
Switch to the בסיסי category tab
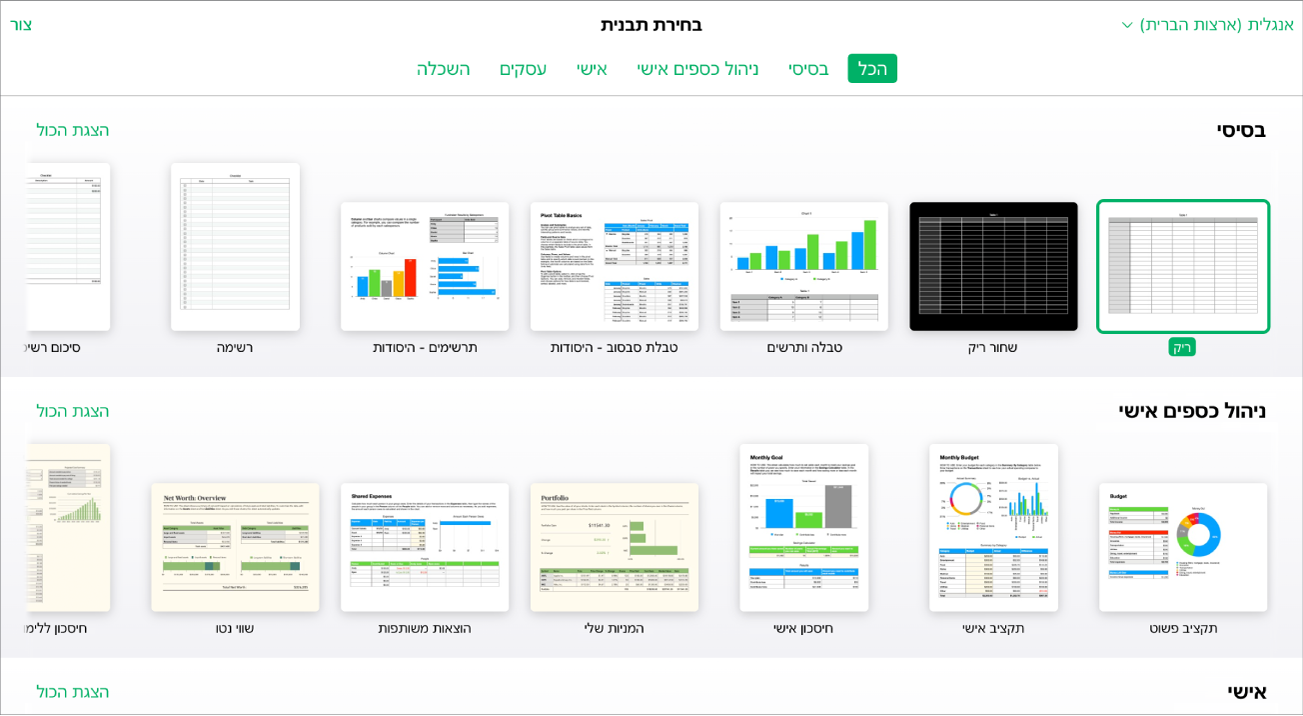coord(808,69)
